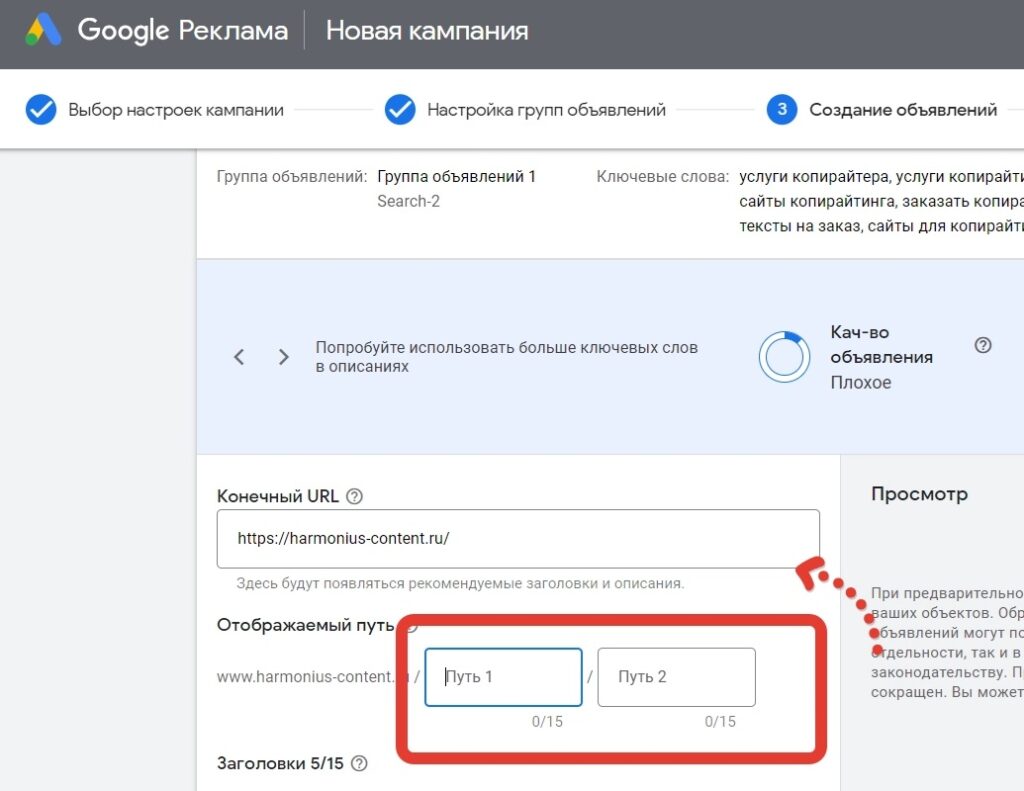The width and height of the screenshot is (1024, 791).
Task: Open help icon beside Заголовки 5/15
Action: point(359,764)
